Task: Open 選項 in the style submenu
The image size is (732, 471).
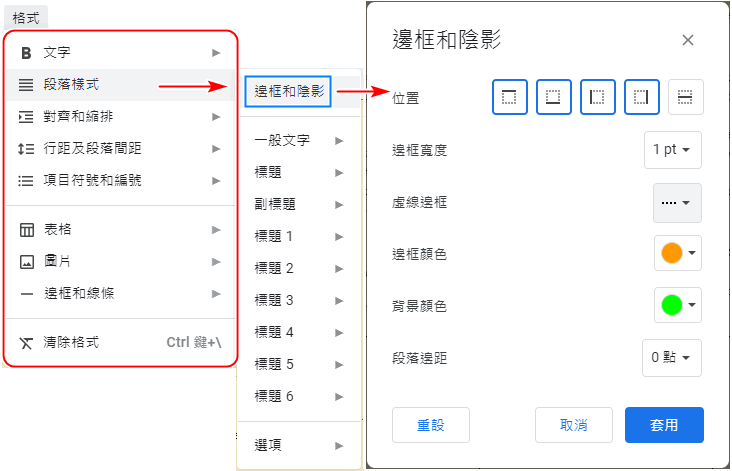Action: pyautogui.click(x=299, y=446)
